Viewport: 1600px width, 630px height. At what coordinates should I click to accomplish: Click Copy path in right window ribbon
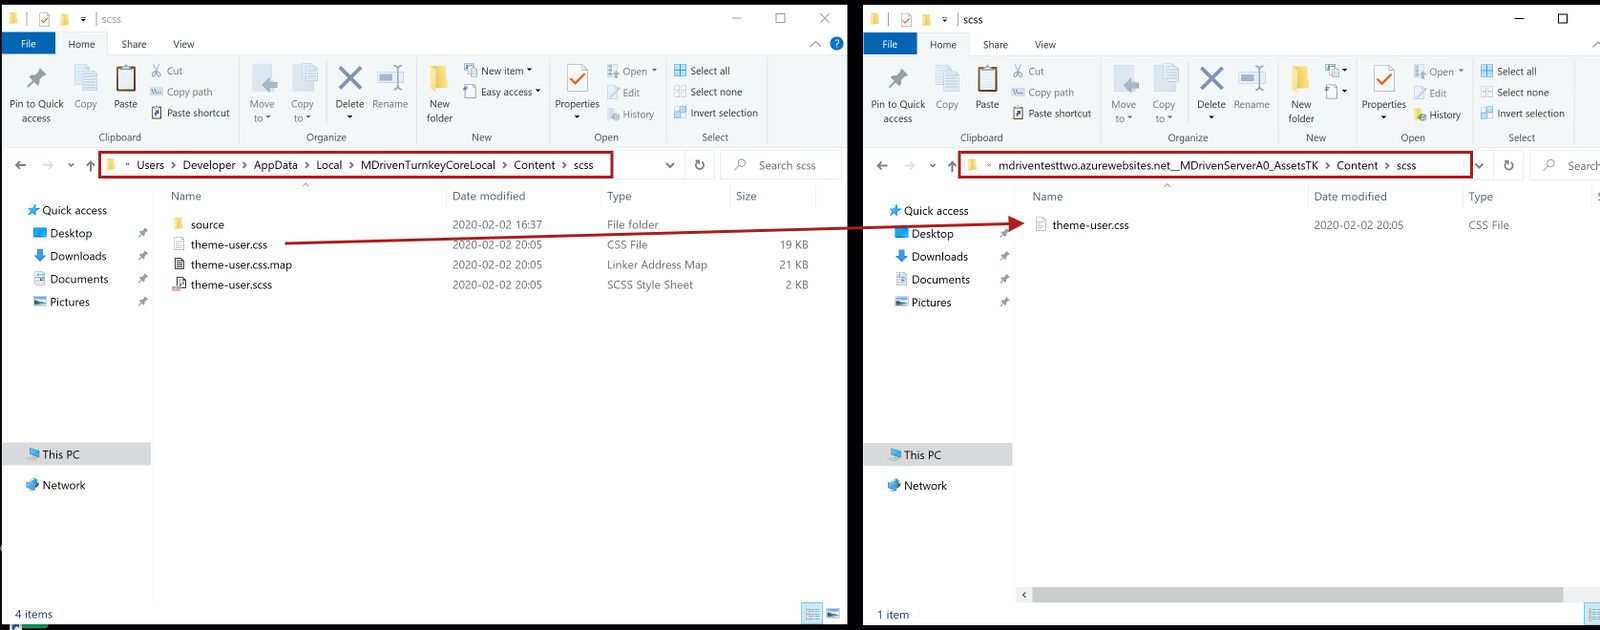click(1043, 93)
